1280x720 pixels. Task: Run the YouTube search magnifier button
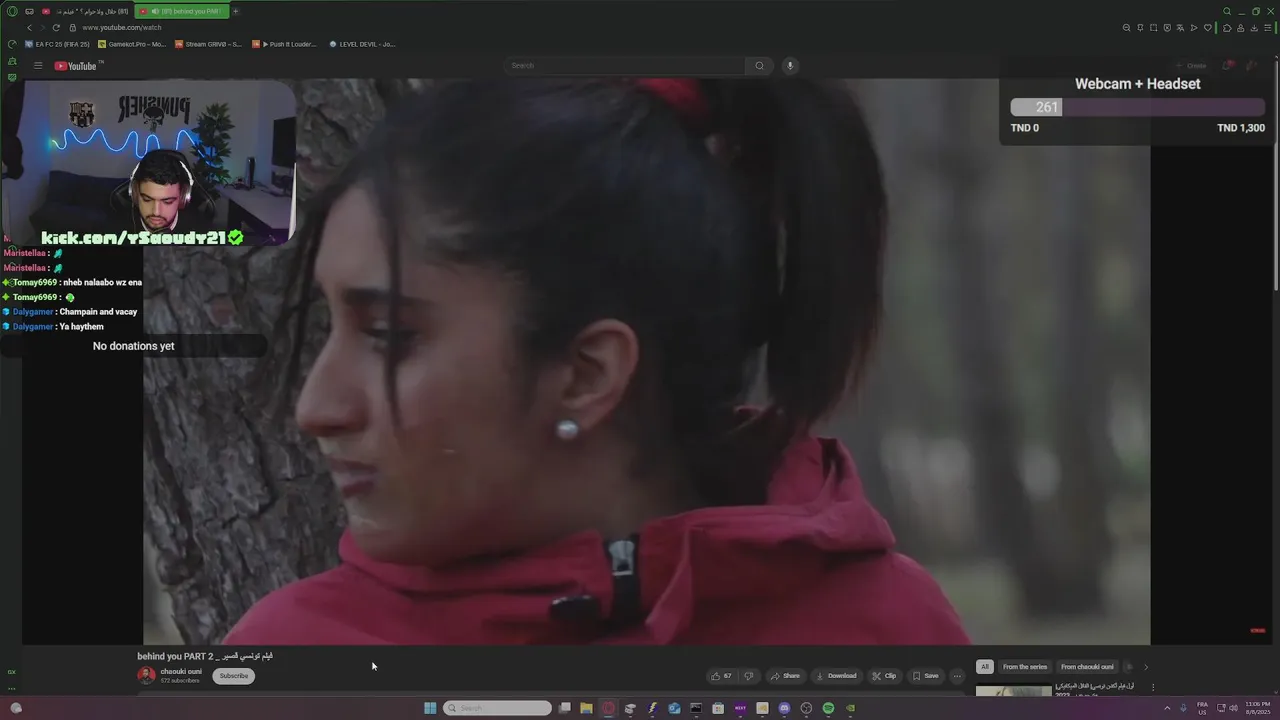point(759,66)
